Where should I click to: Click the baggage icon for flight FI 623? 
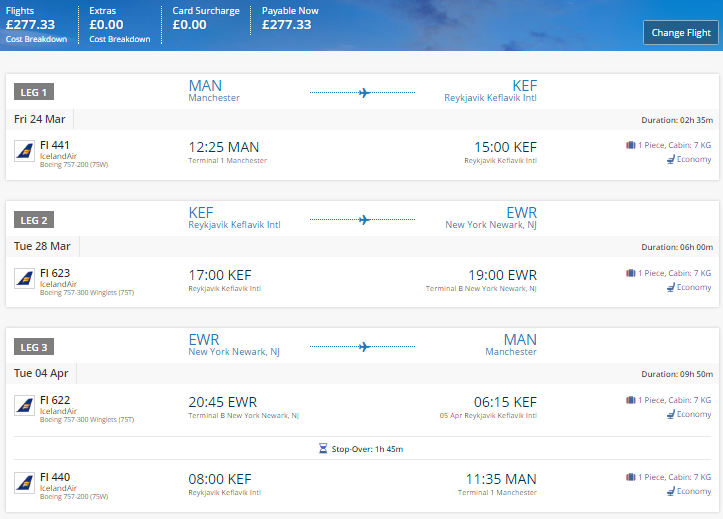pos(630,273)
